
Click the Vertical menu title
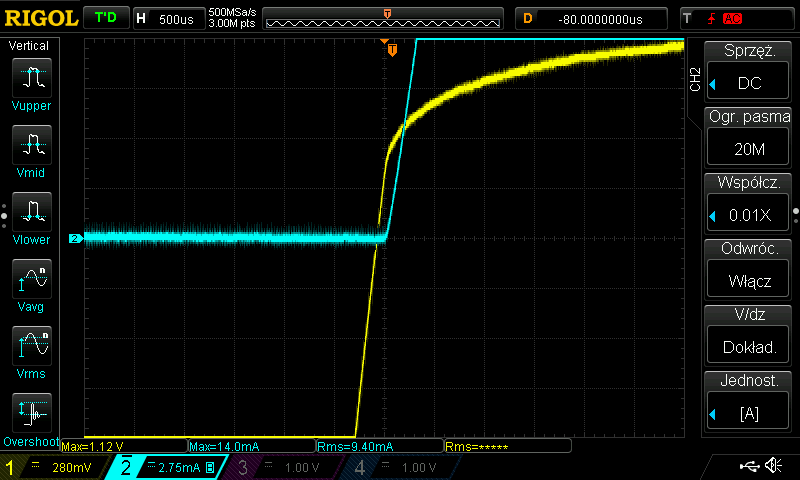29,46
